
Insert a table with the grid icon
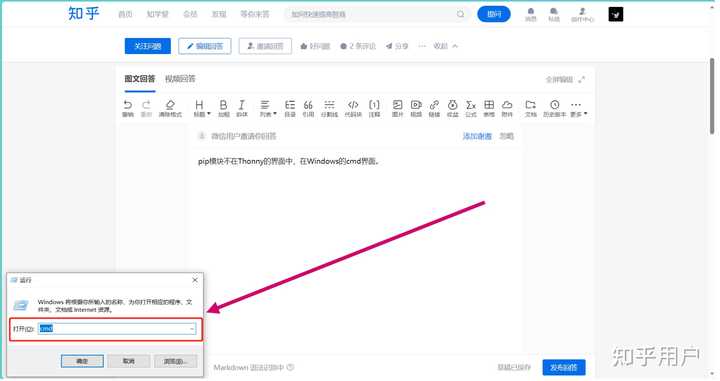point(489,108)
